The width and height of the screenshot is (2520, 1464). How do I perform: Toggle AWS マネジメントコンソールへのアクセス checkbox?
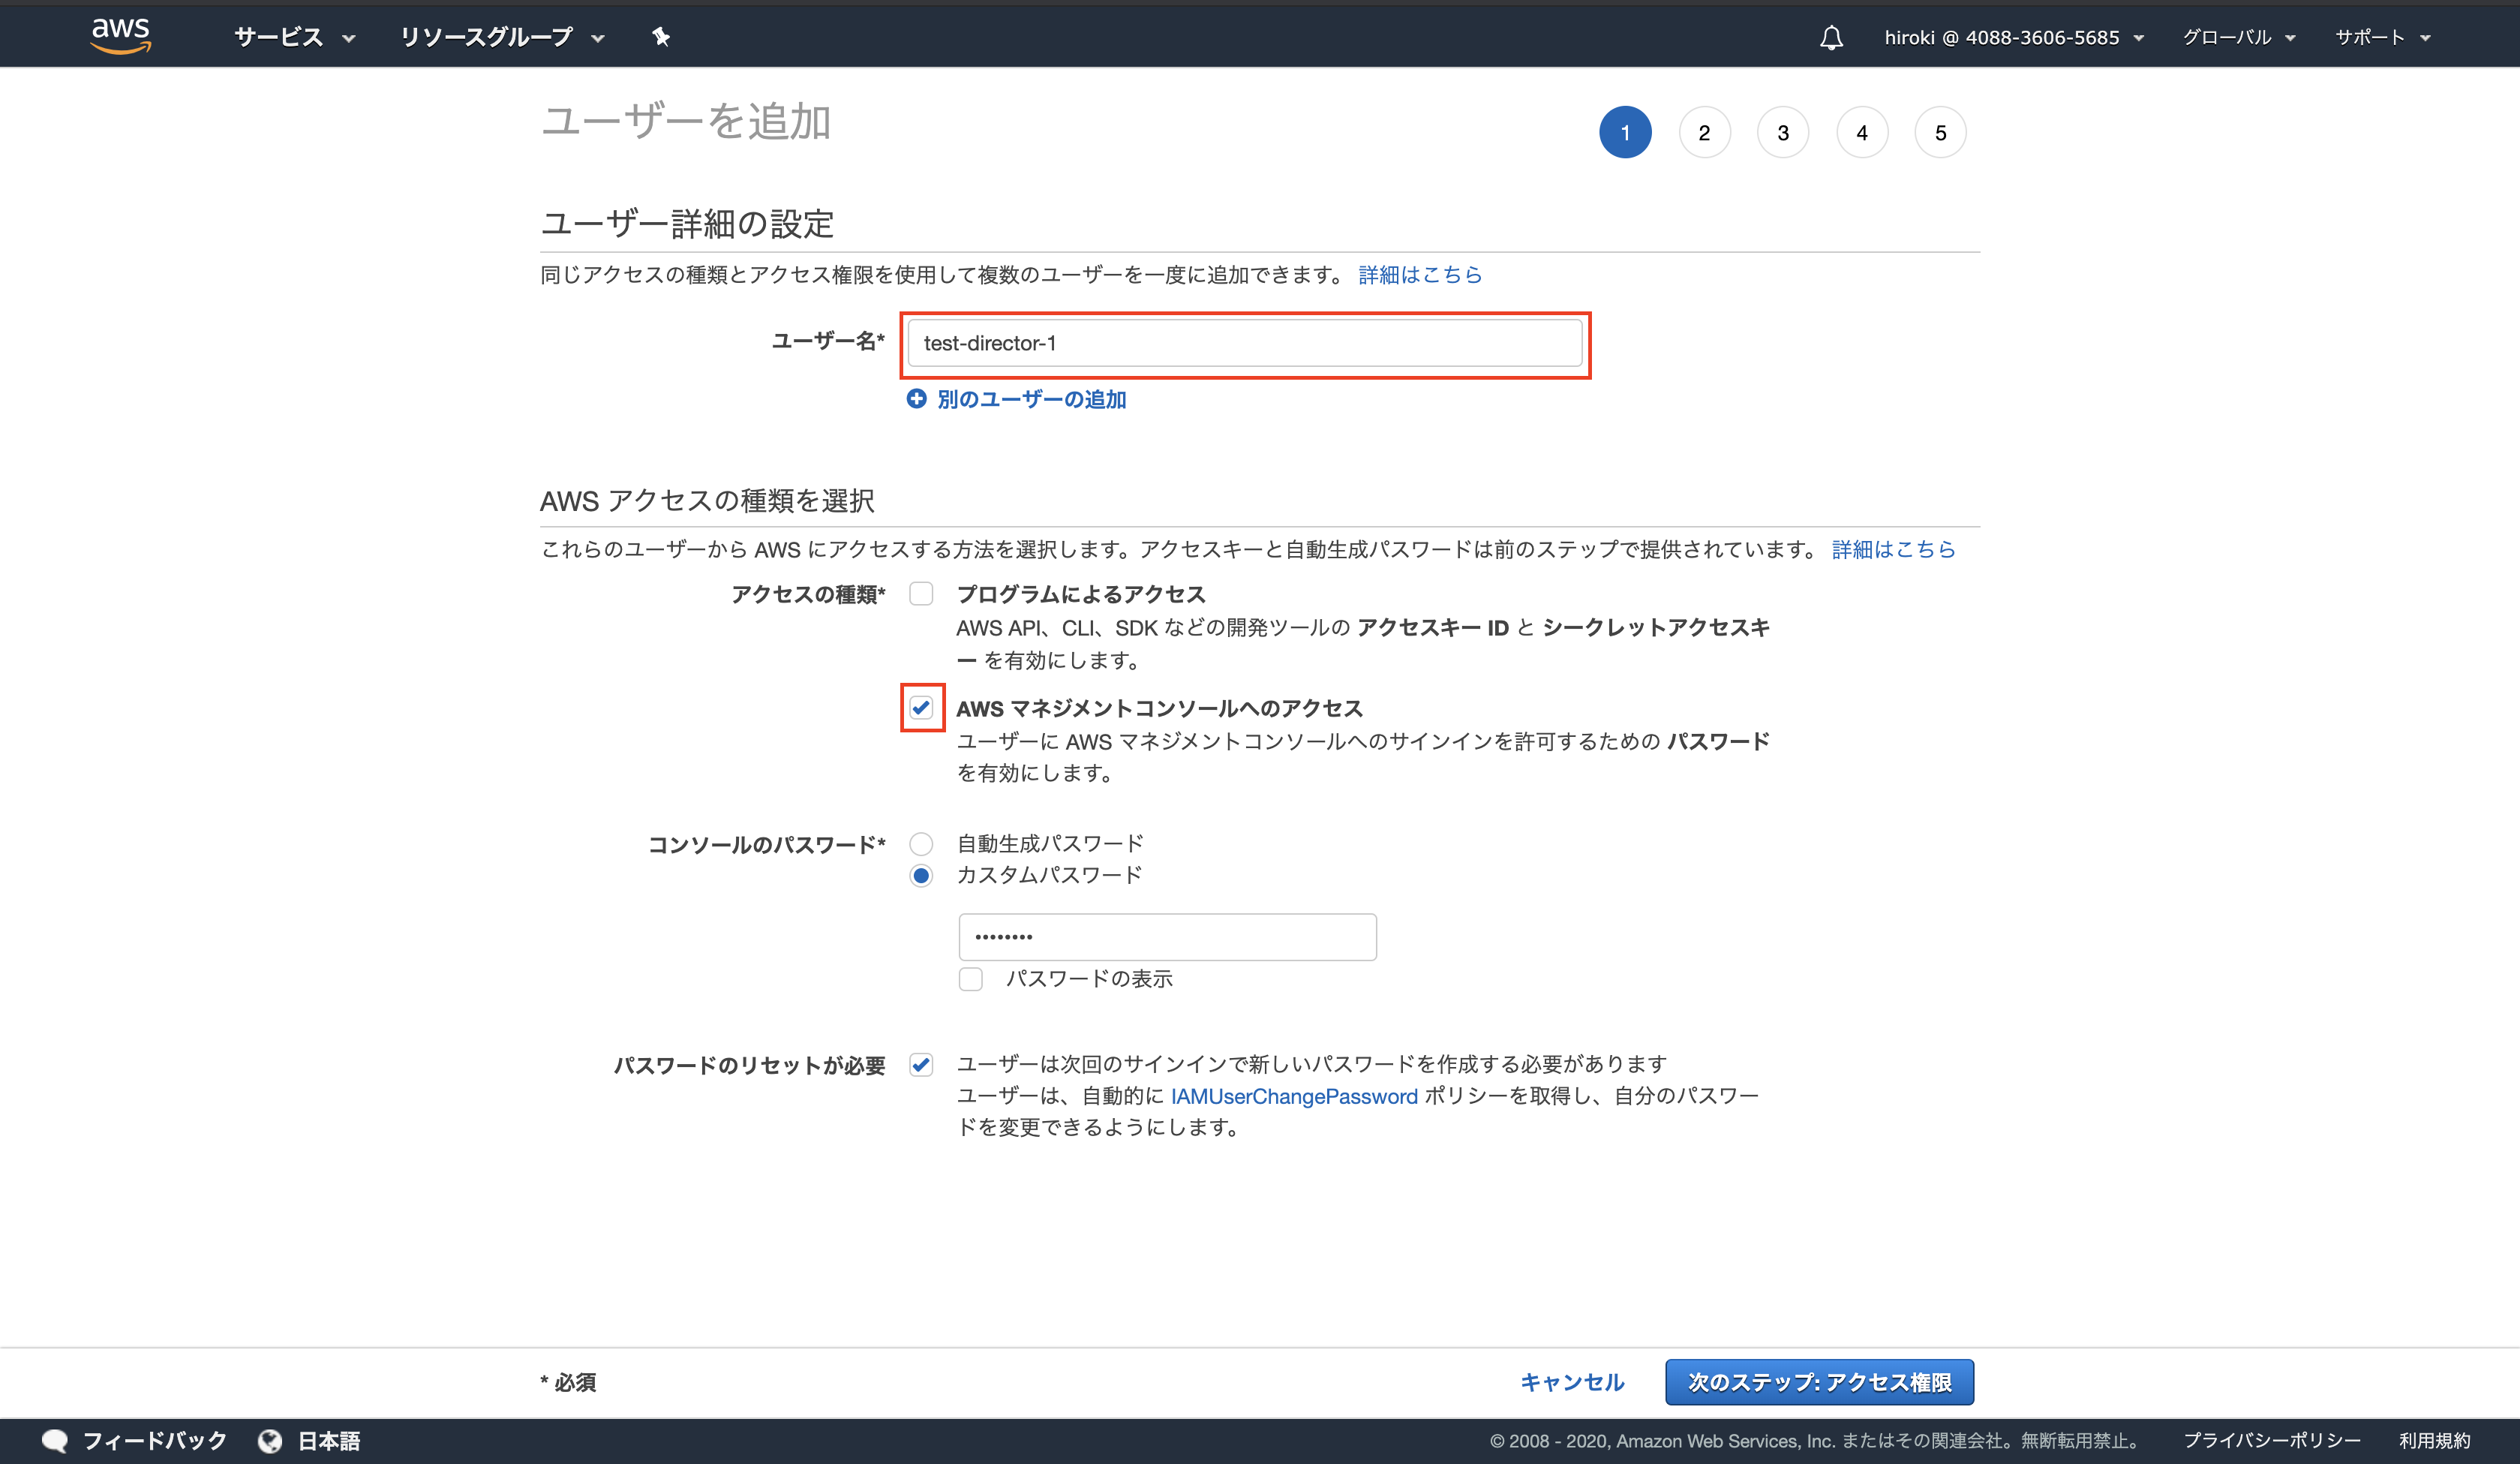click(x=921, y=708)
